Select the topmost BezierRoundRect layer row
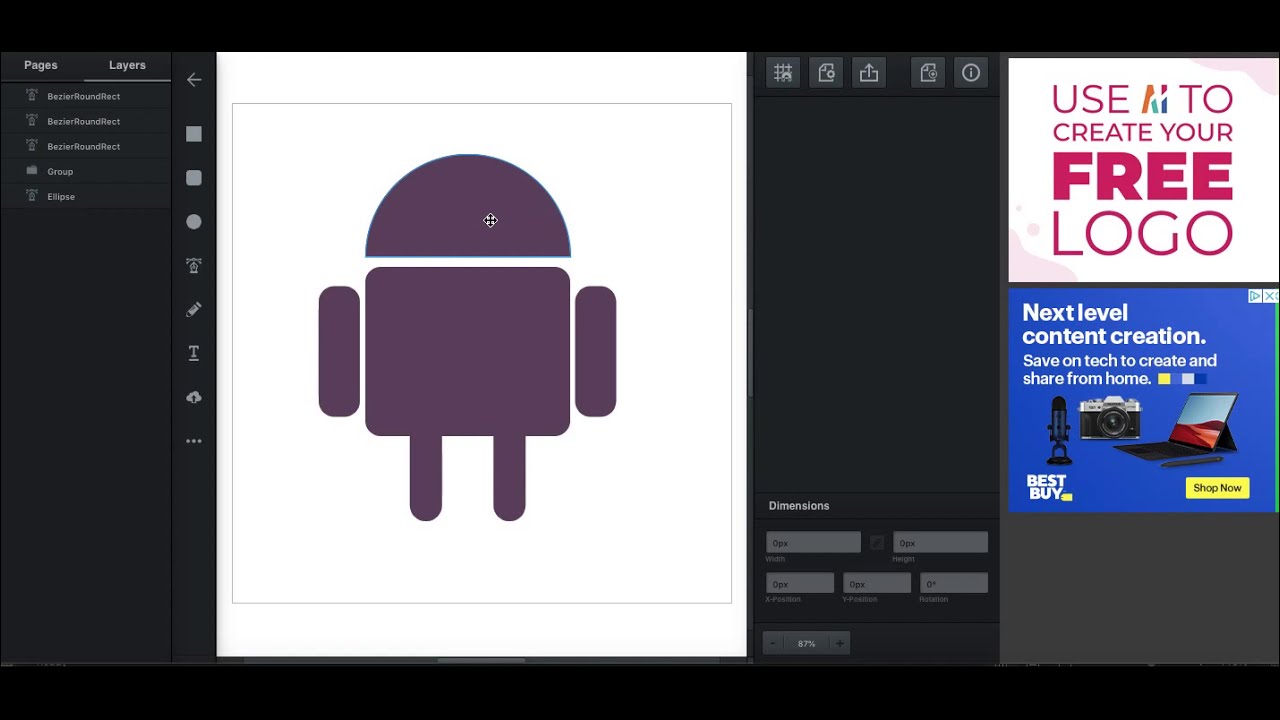 (x=86, y=96)
